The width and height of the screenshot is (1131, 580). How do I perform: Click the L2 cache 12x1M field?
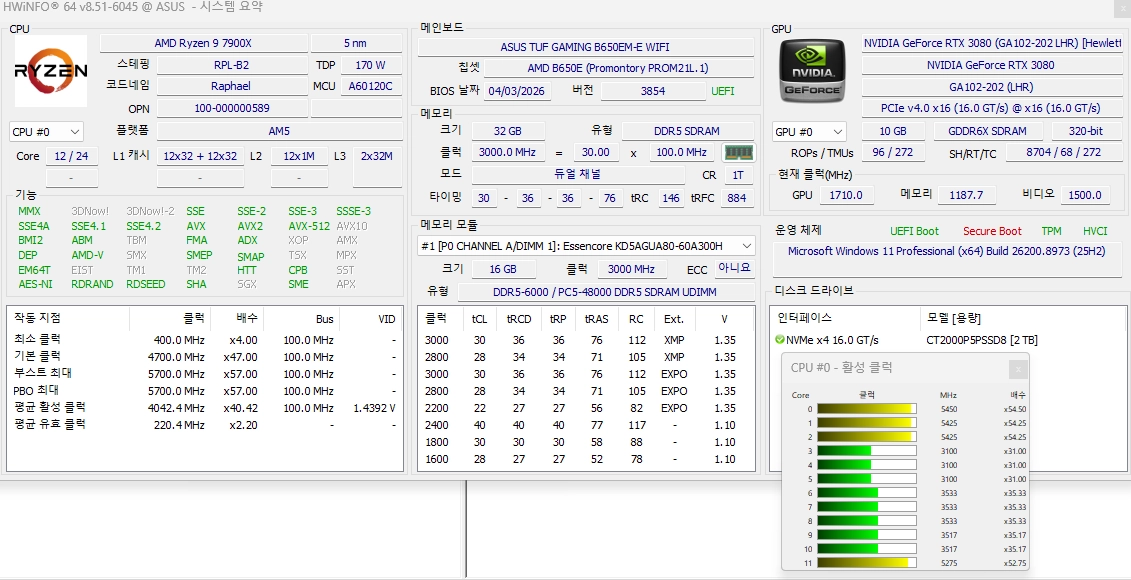click(x=299, y=156)
